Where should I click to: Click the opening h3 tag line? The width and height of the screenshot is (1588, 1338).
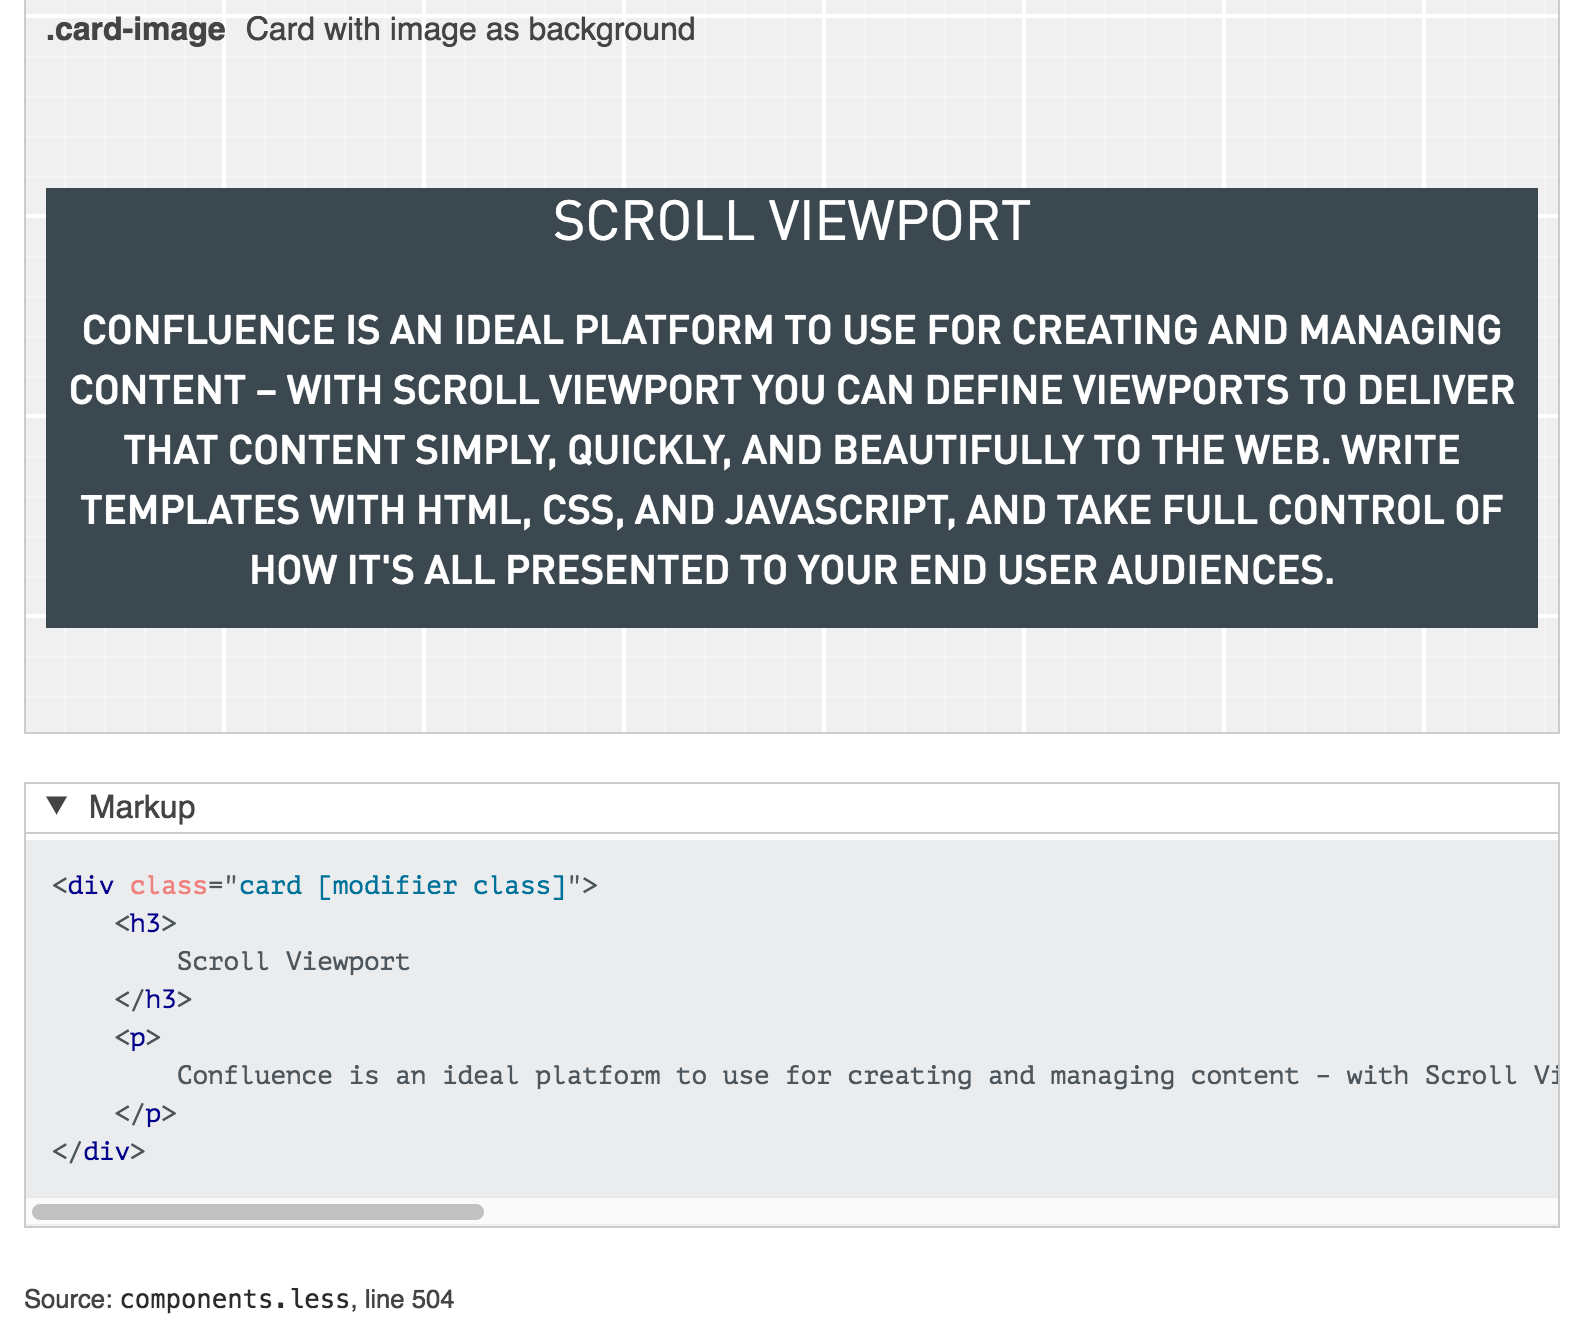pyautogui.click(x=146, y=923)
